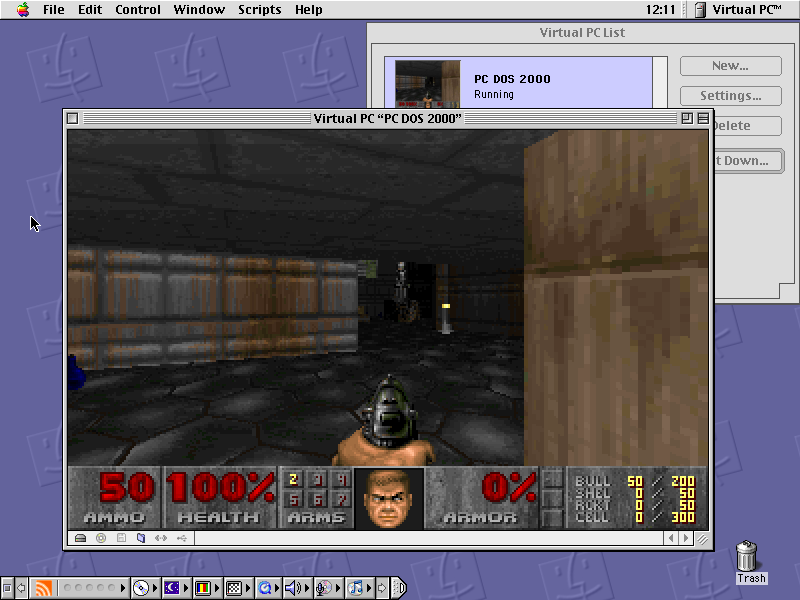
Task: Open the Window menu
Action: [x=199, y=10]
